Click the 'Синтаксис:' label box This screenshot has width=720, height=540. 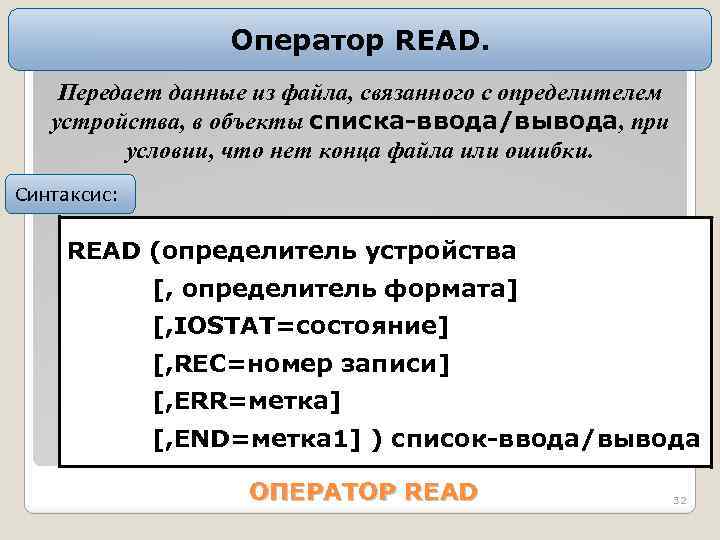(x=70, y=194)
